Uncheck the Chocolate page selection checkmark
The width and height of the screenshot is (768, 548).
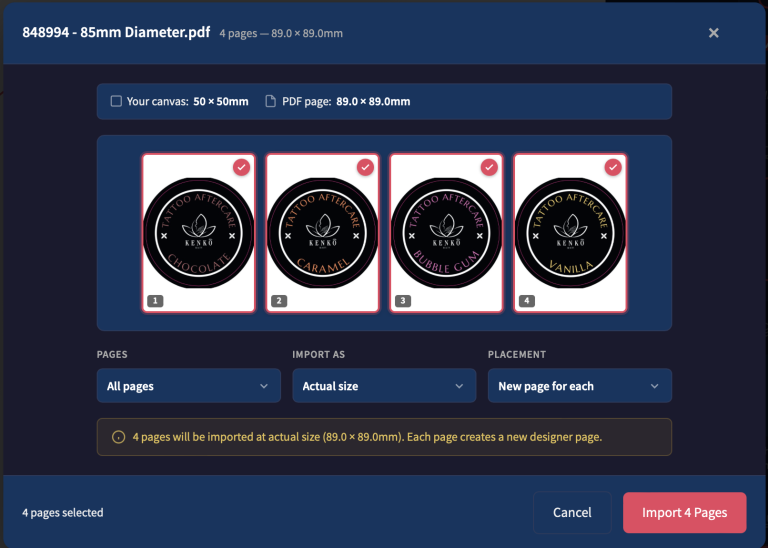[x=241, y=167]
